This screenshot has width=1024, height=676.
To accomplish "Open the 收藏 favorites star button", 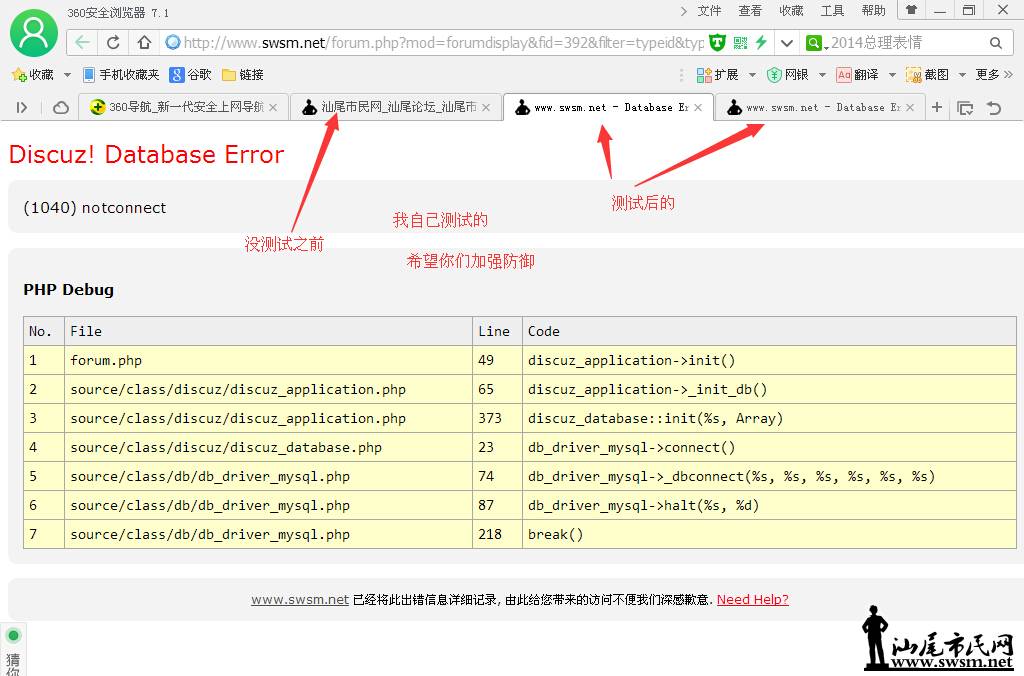I will tap(33, 74).
